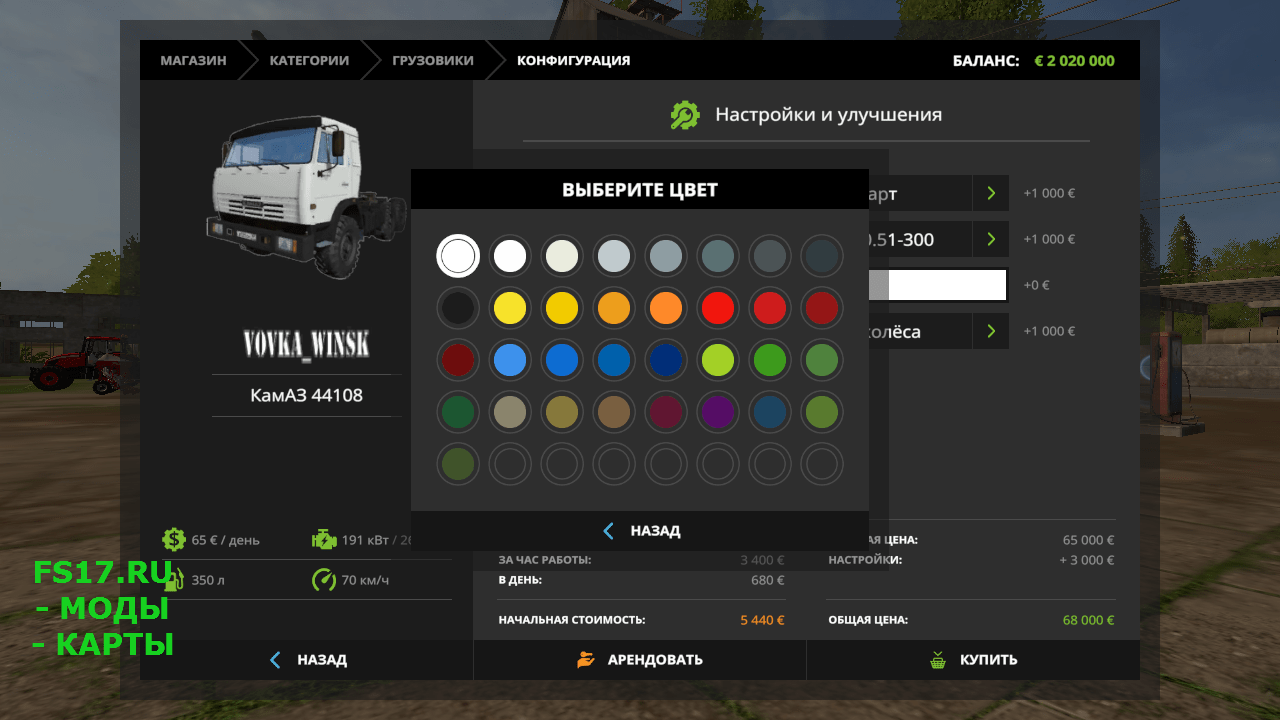Pick the currently selected ringed white swatch

point(458,256)
